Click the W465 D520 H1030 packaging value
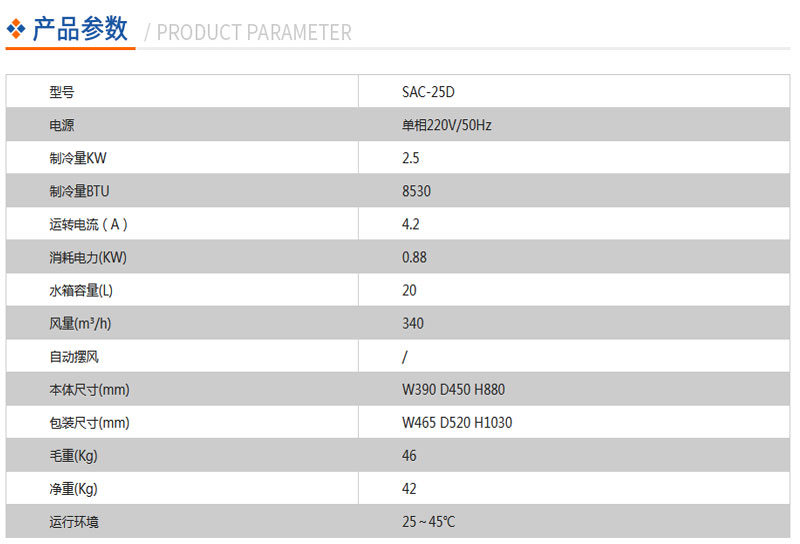This screenshot has height=544, width=800. [457, 423]
